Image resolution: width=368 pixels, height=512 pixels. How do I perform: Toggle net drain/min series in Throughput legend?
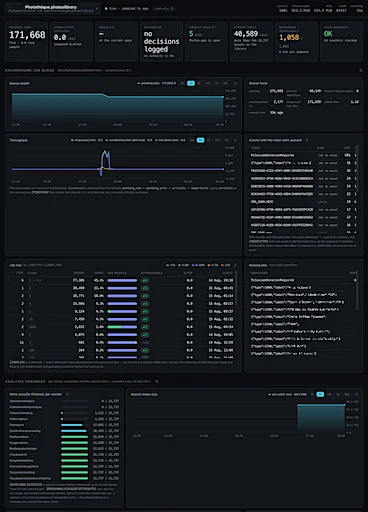tap(170, 140)
